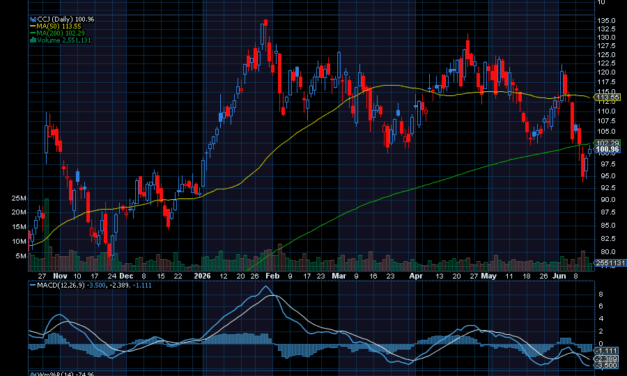Click the 135.0 price axis label
Viewport: 627px width, 376px height.
[x=606, y=20]
